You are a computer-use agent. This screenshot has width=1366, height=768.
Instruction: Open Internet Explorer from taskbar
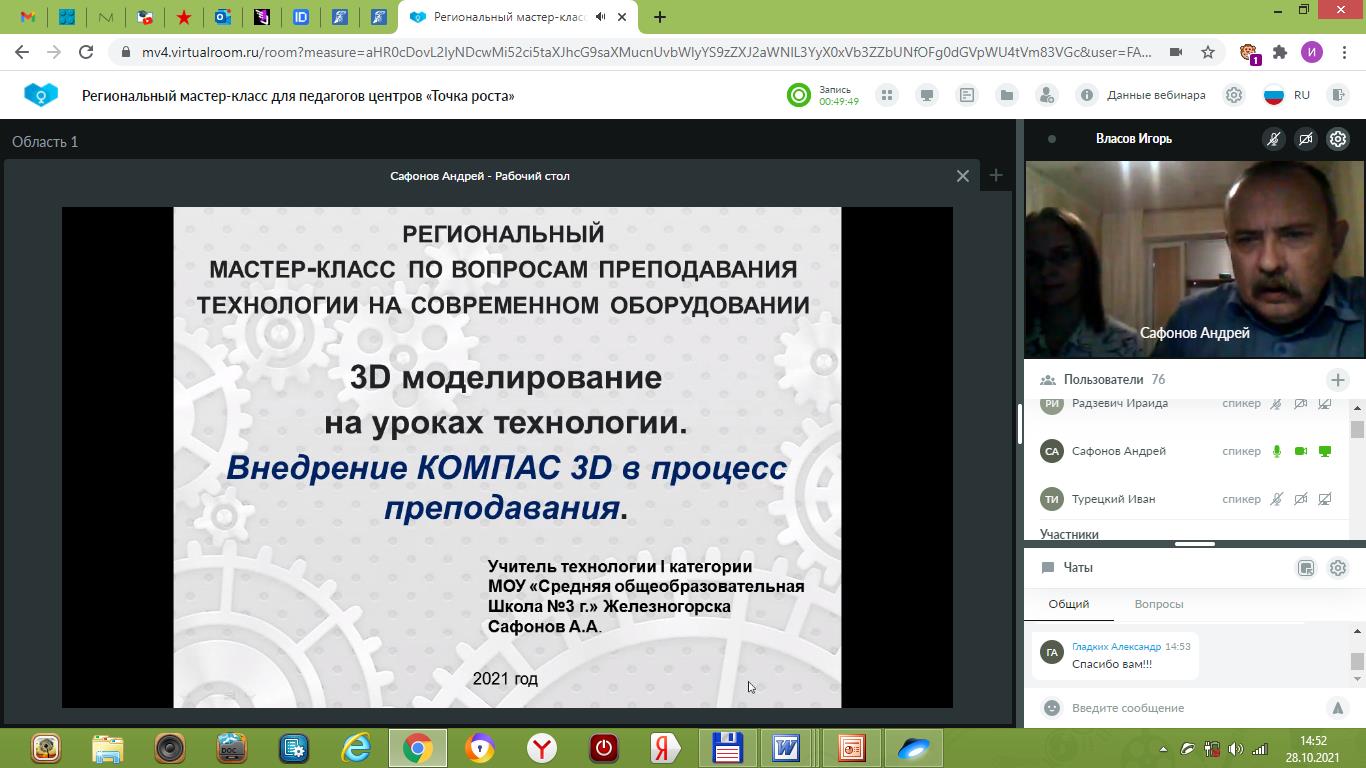[356, 748]
